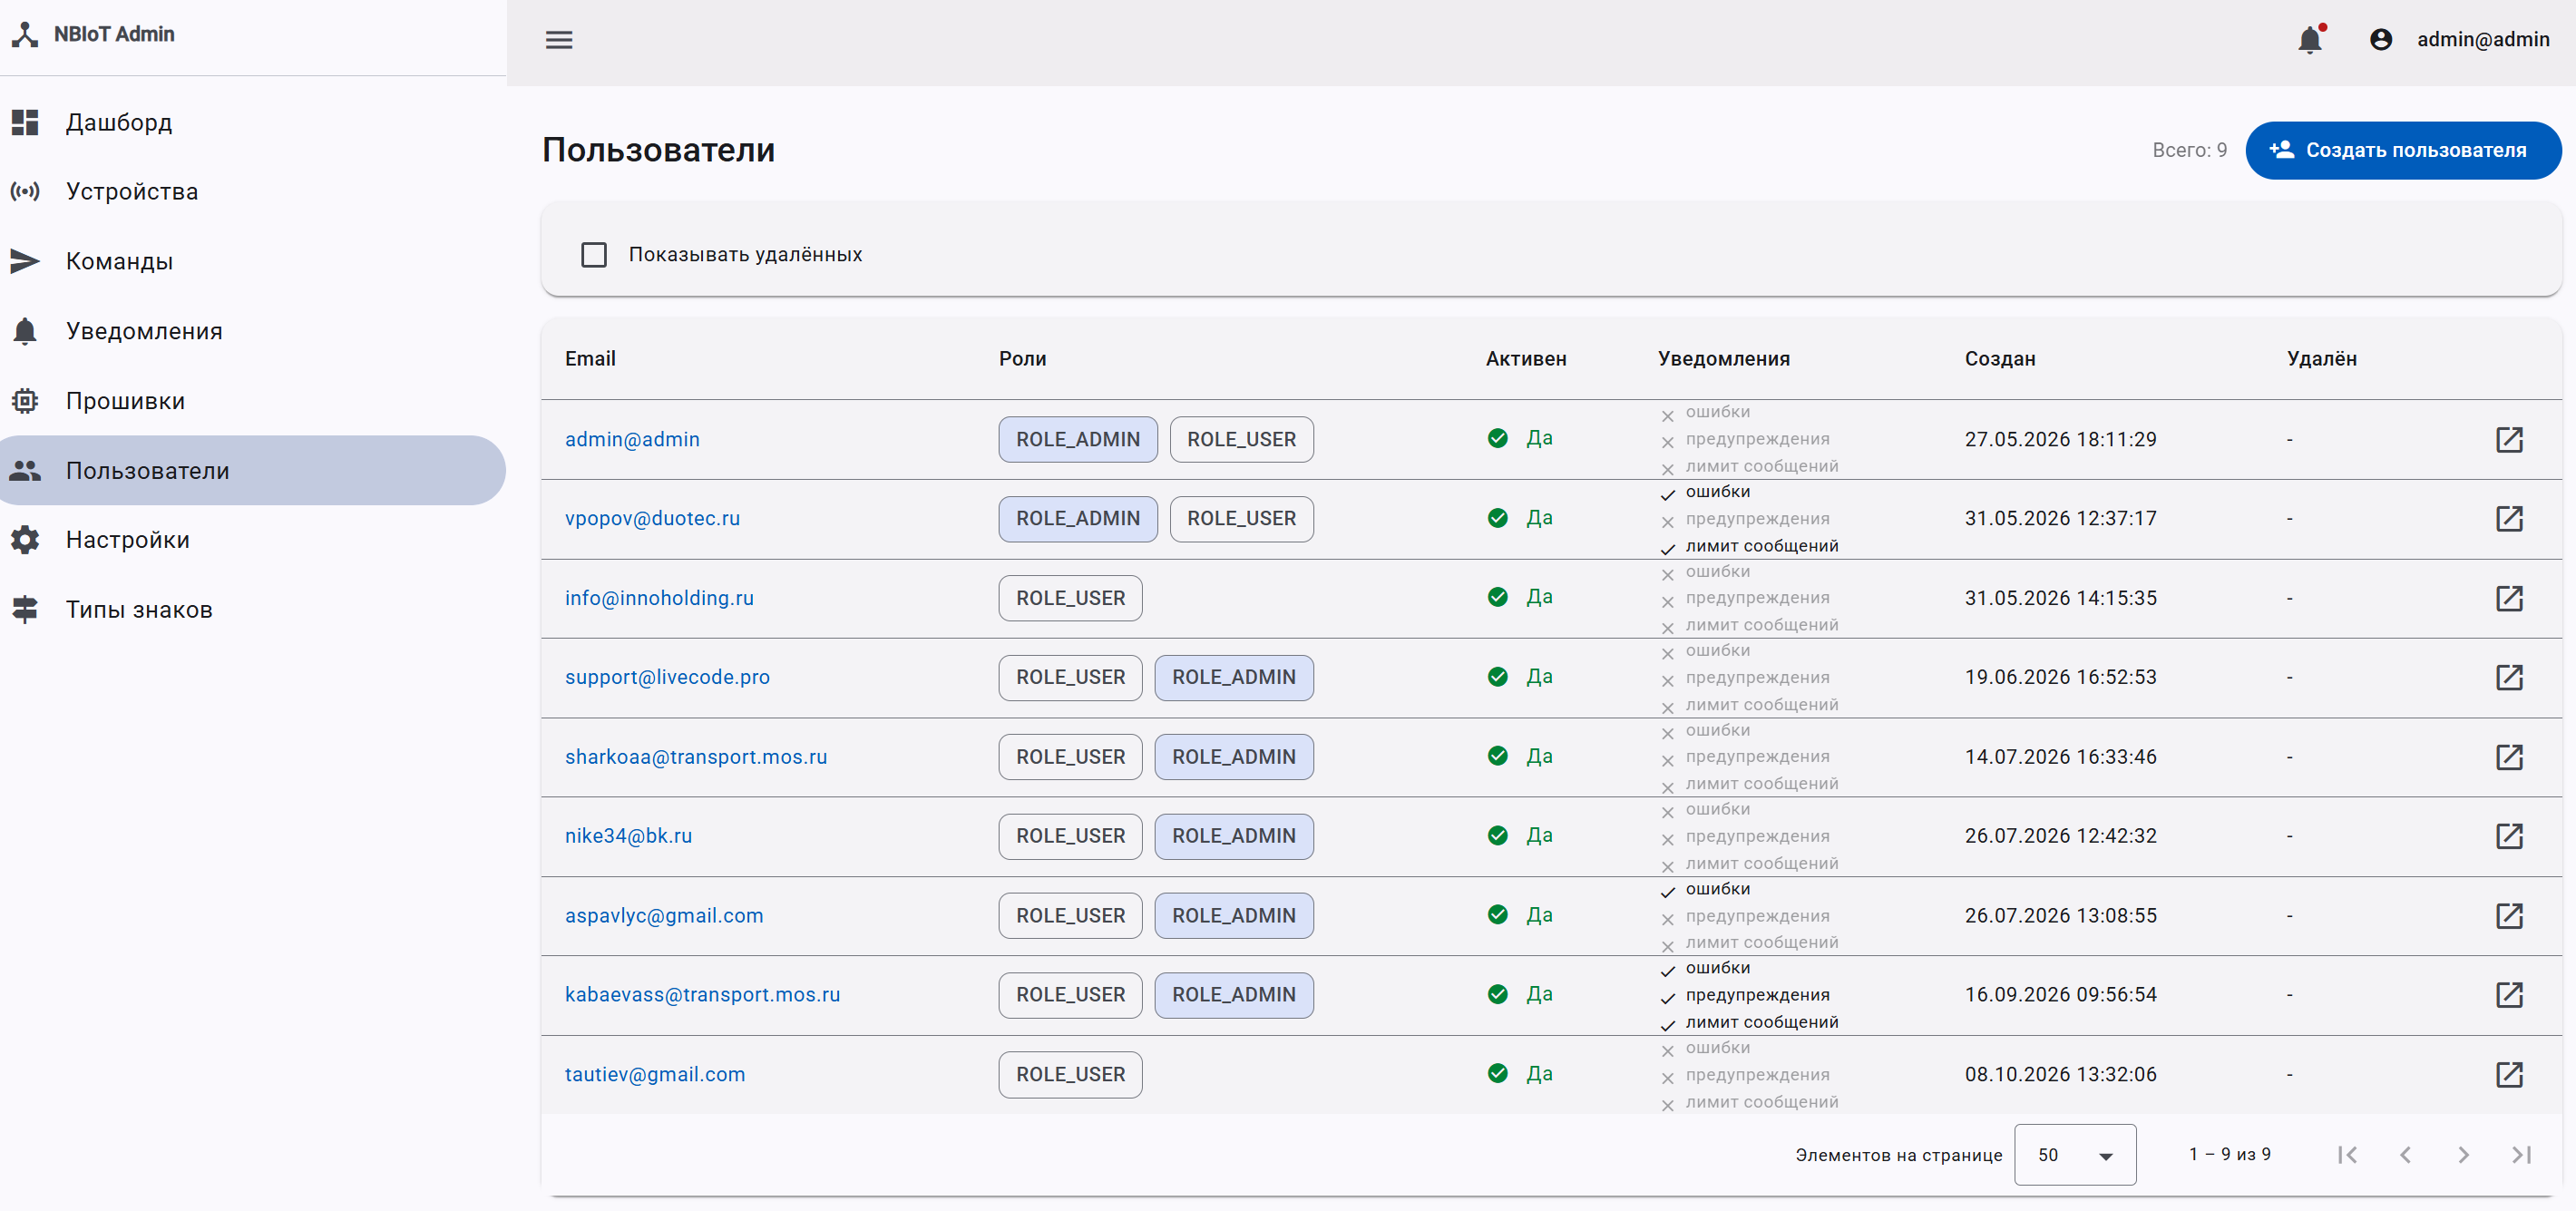
Task: Click the date 16.09.2026 09:56:54
Action: [2060, 995]
